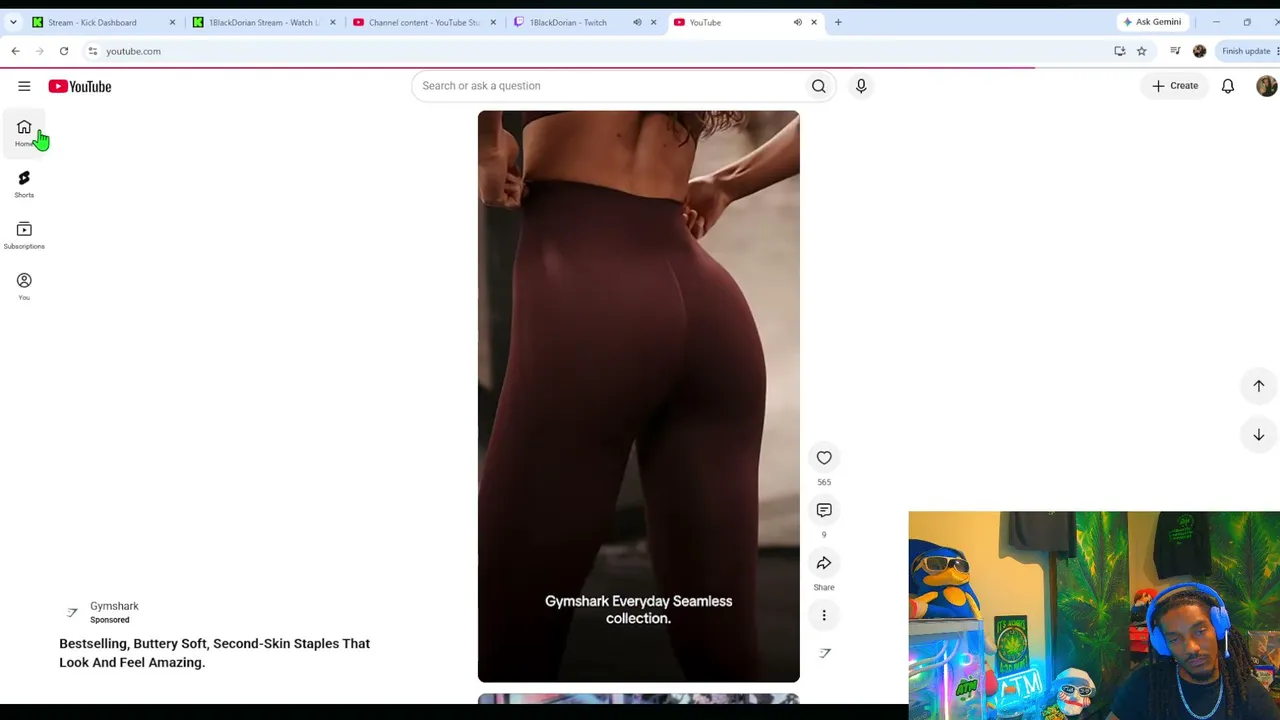The image size is (1280, 720).
Task: Click the Gymshark channel avatar
Action: (x=72, y=612)
